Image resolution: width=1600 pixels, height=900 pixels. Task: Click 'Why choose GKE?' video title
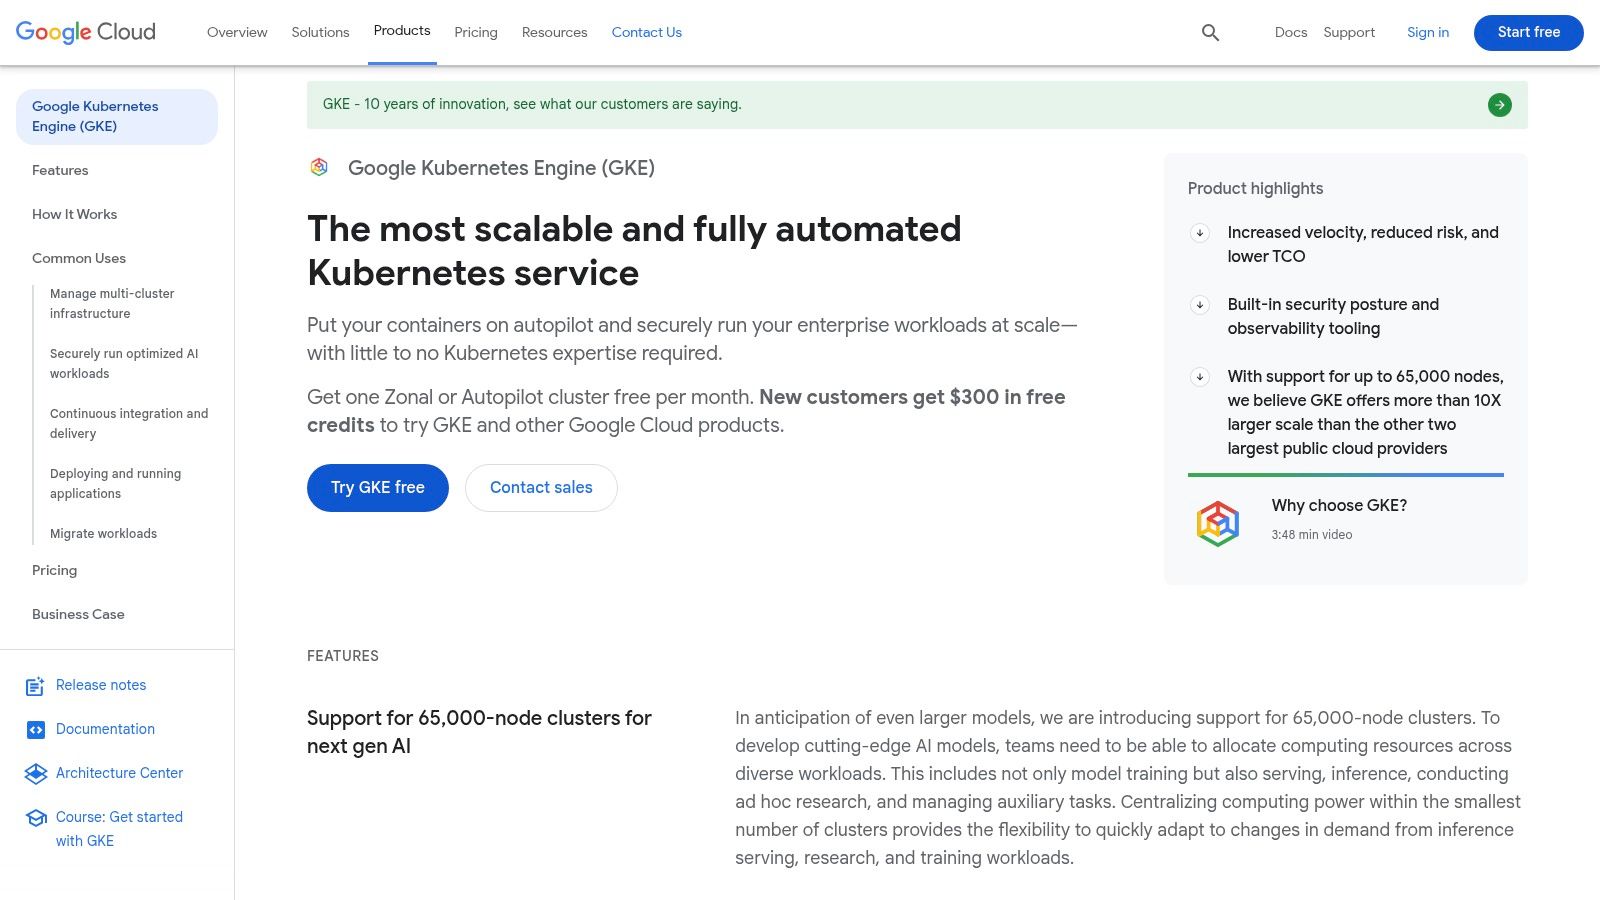click(x=1339, y=506)
